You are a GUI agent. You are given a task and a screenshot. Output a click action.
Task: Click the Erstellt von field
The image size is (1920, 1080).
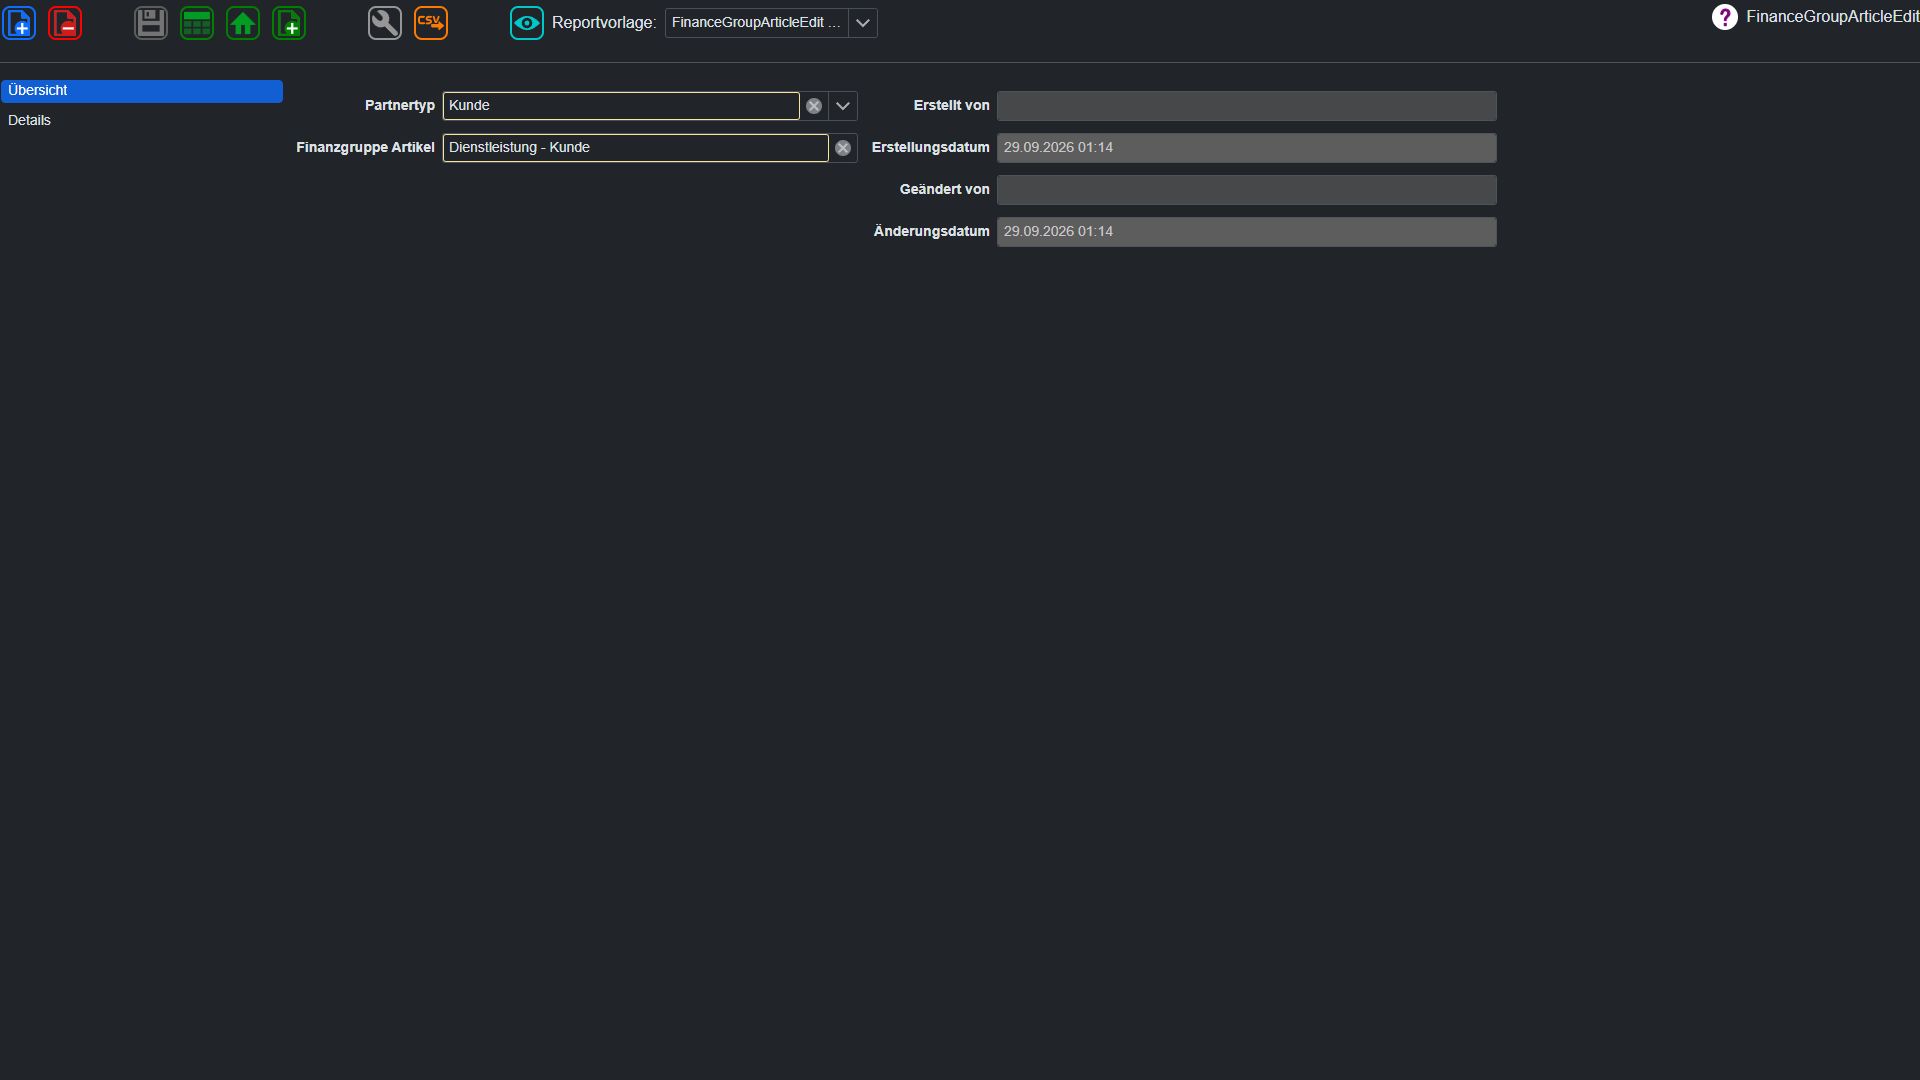[x=1247, y=106]
